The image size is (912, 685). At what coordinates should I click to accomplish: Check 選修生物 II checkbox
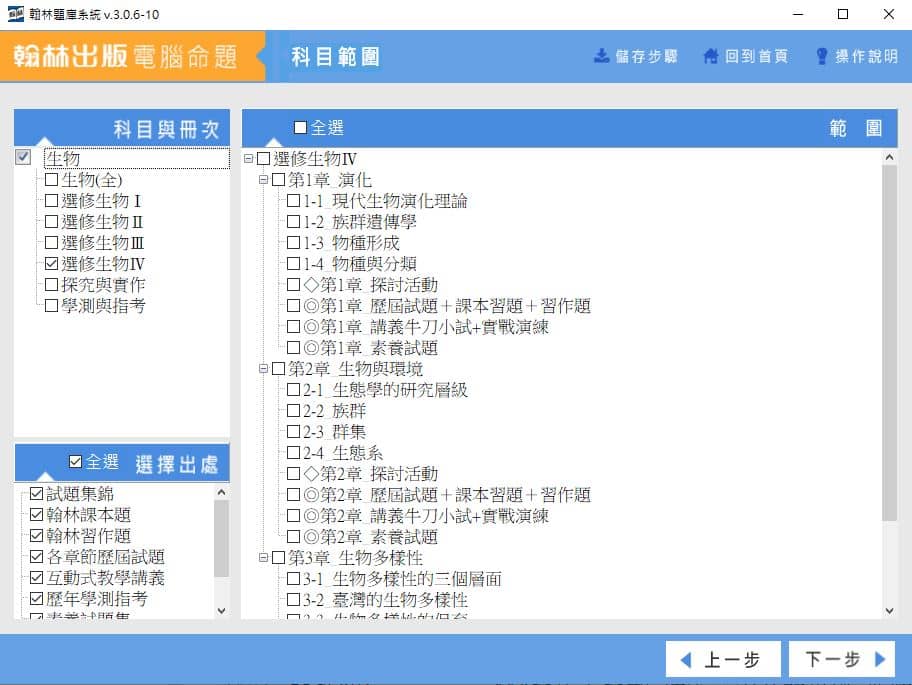click(x=51, y=222)
